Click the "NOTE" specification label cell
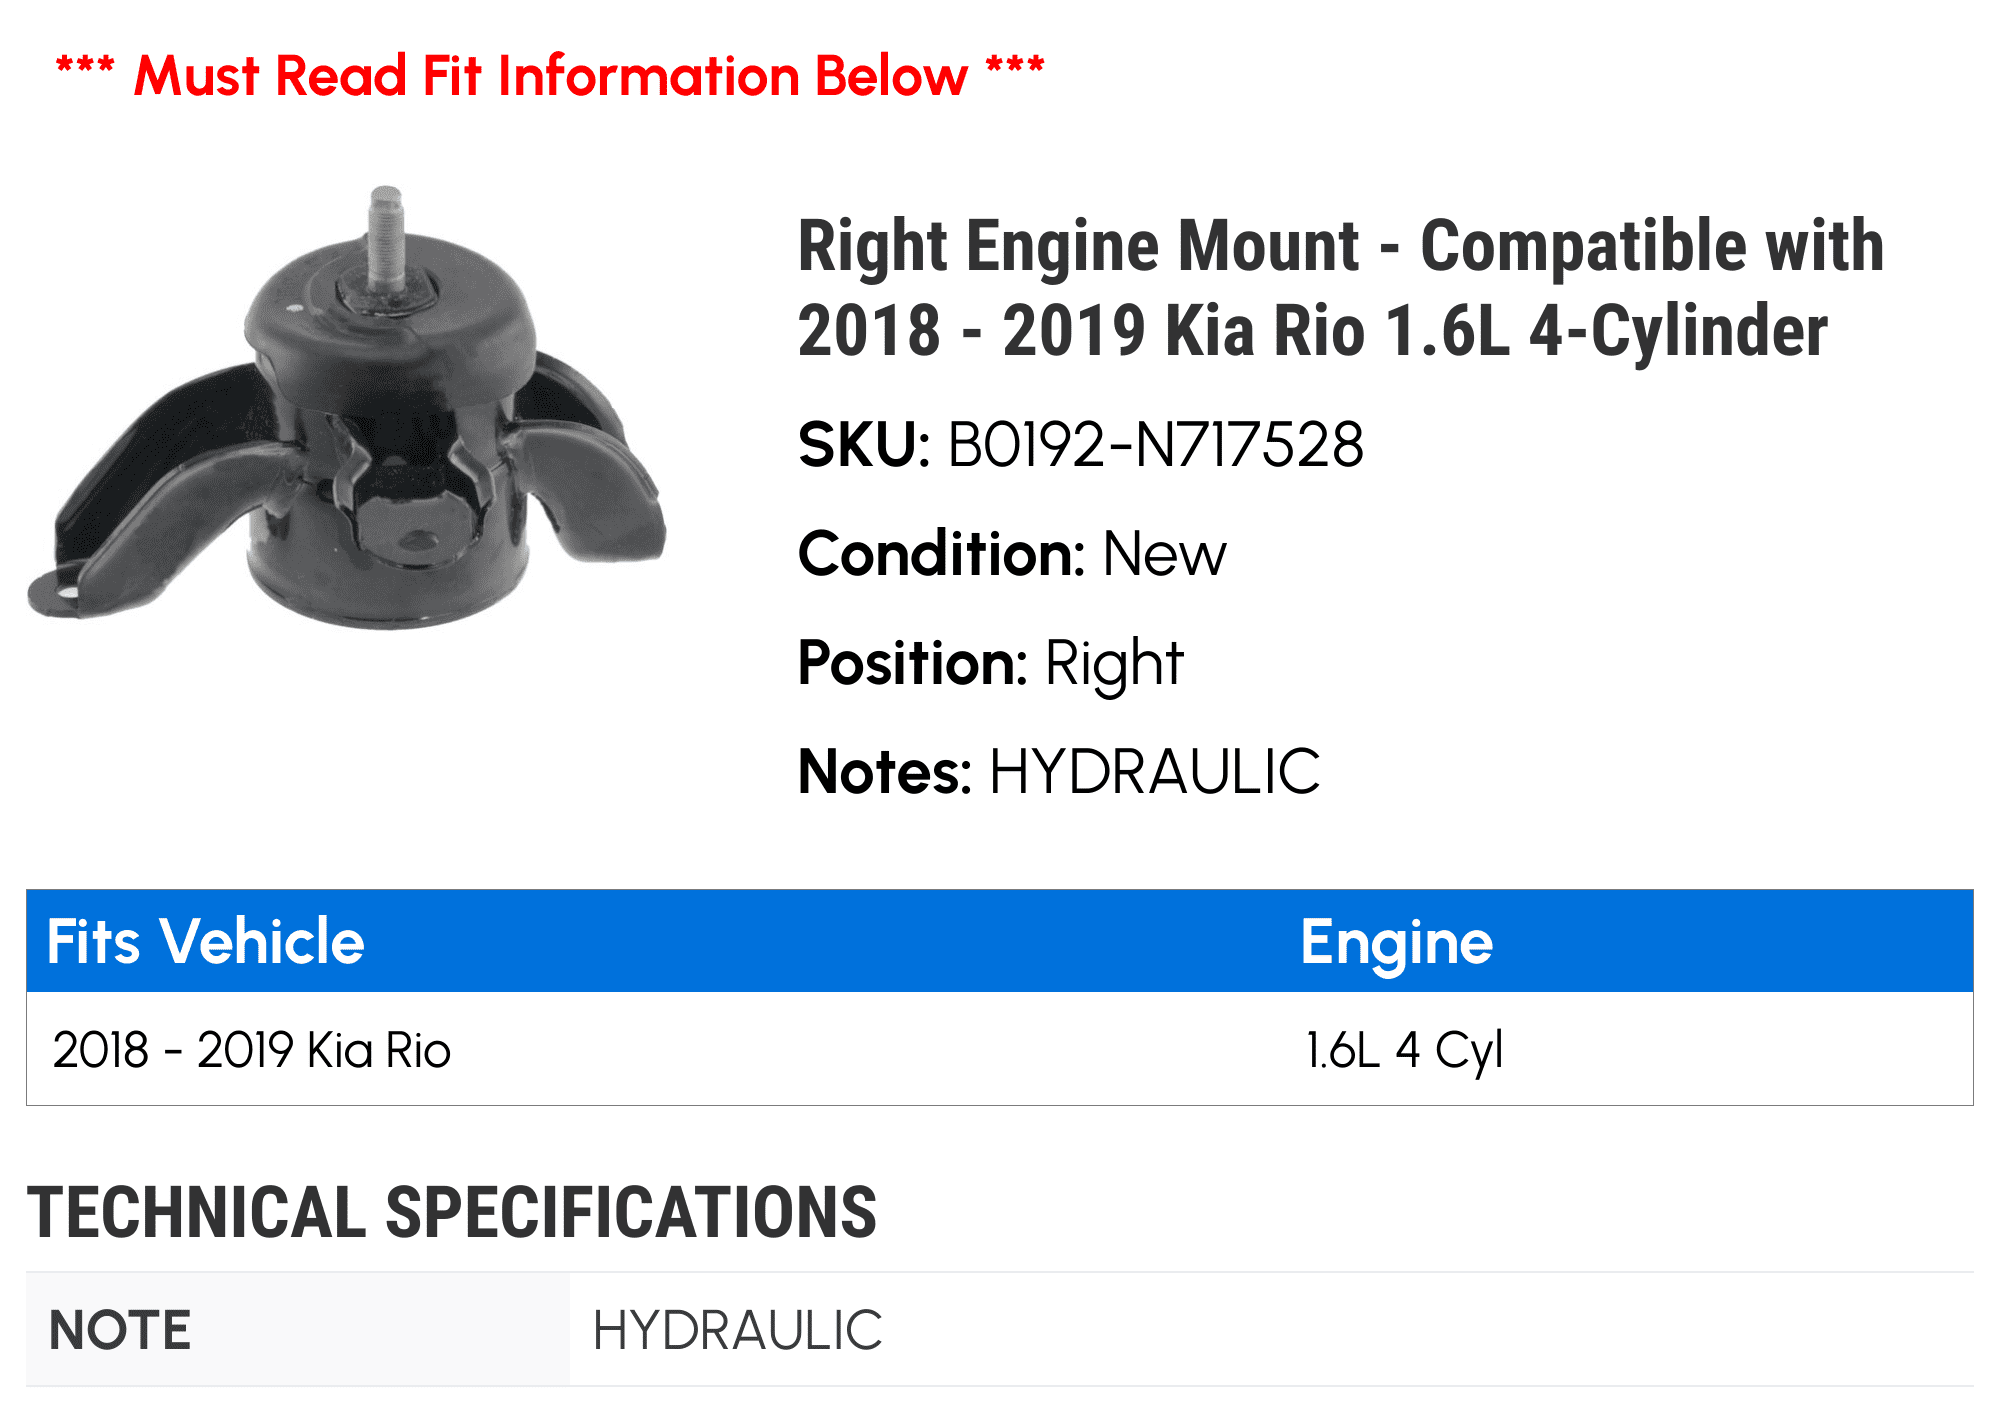2000x1413 pixels. pos(120,1330)
